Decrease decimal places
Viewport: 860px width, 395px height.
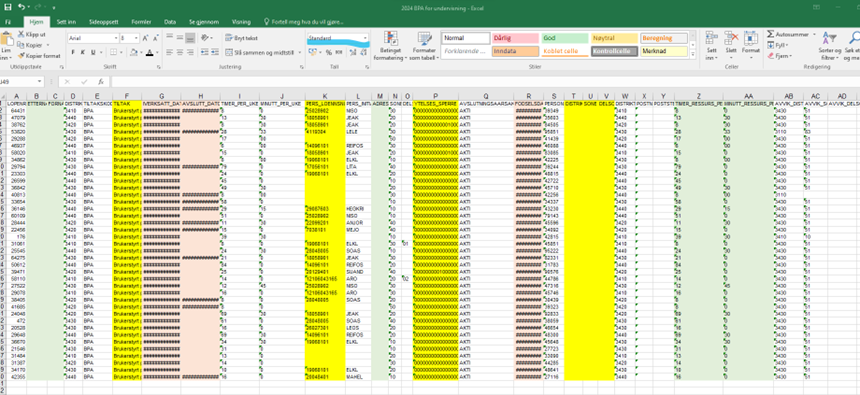[364, 53]
